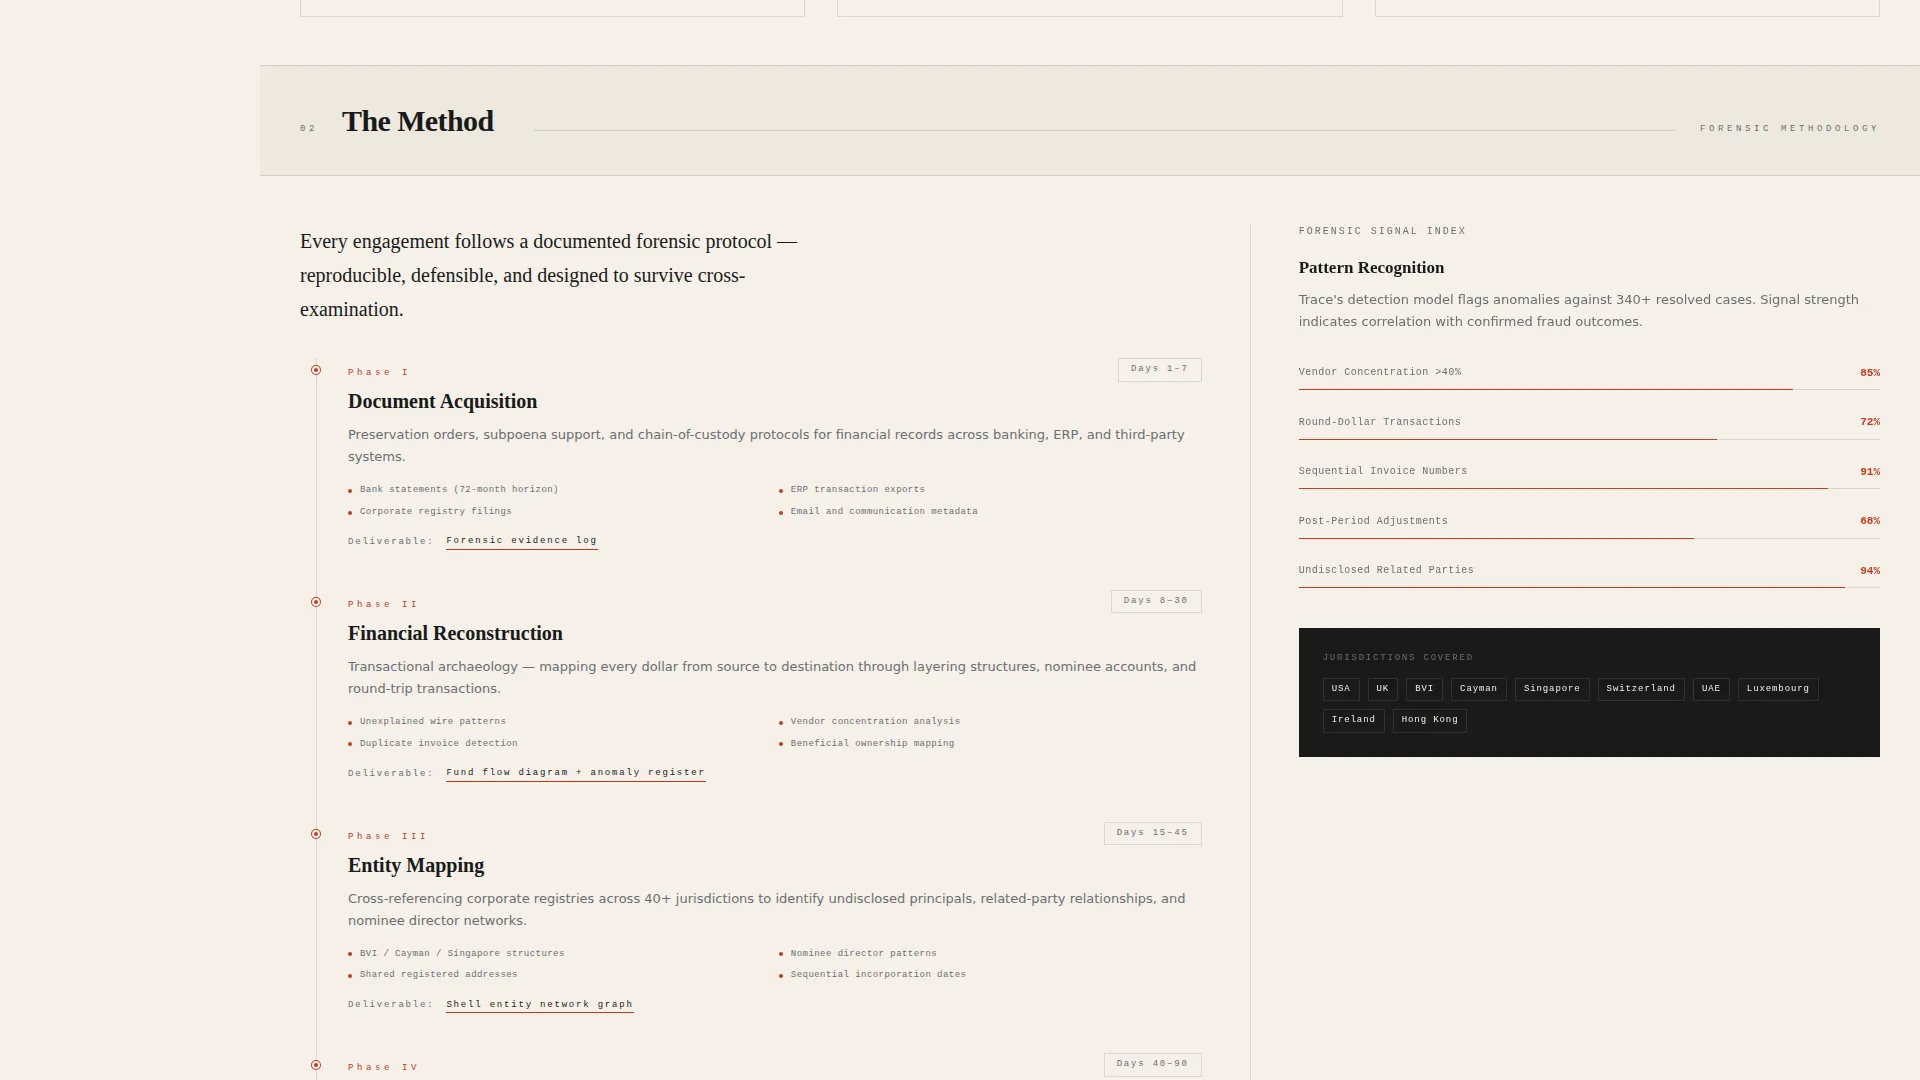Open the Forensic evidence log deliverable link
1920x1080 pixels.
pos(521,540)
